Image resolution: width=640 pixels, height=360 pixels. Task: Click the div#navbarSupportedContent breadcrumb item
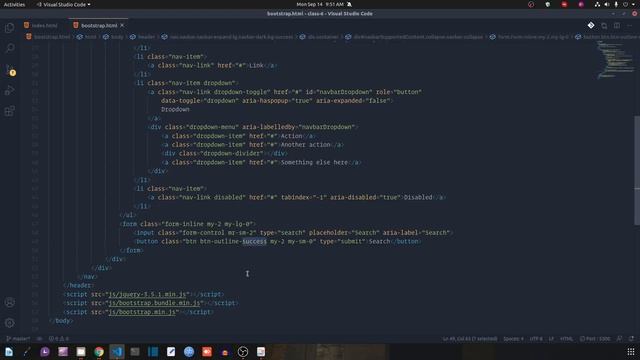(414, 37)
